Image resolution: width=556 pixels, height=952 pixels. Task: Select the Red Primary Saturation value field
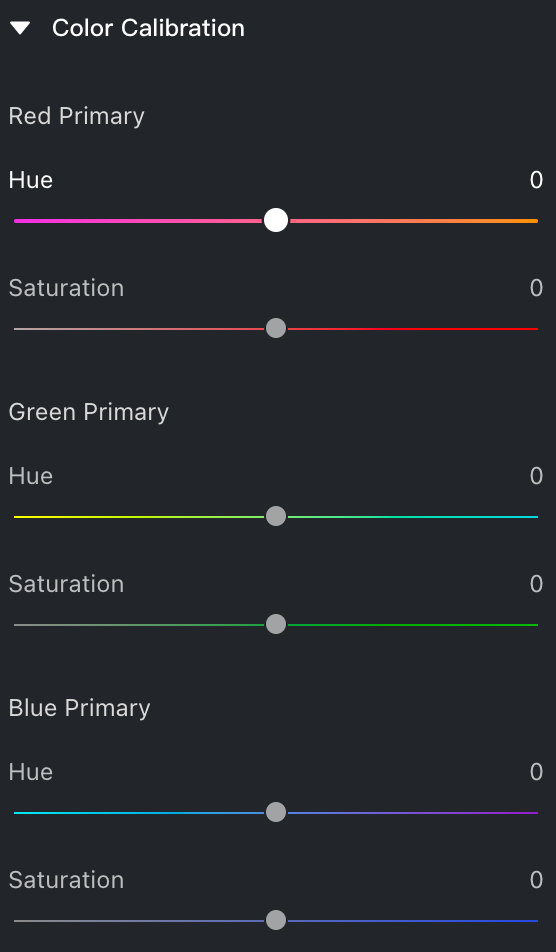(536, 288)
